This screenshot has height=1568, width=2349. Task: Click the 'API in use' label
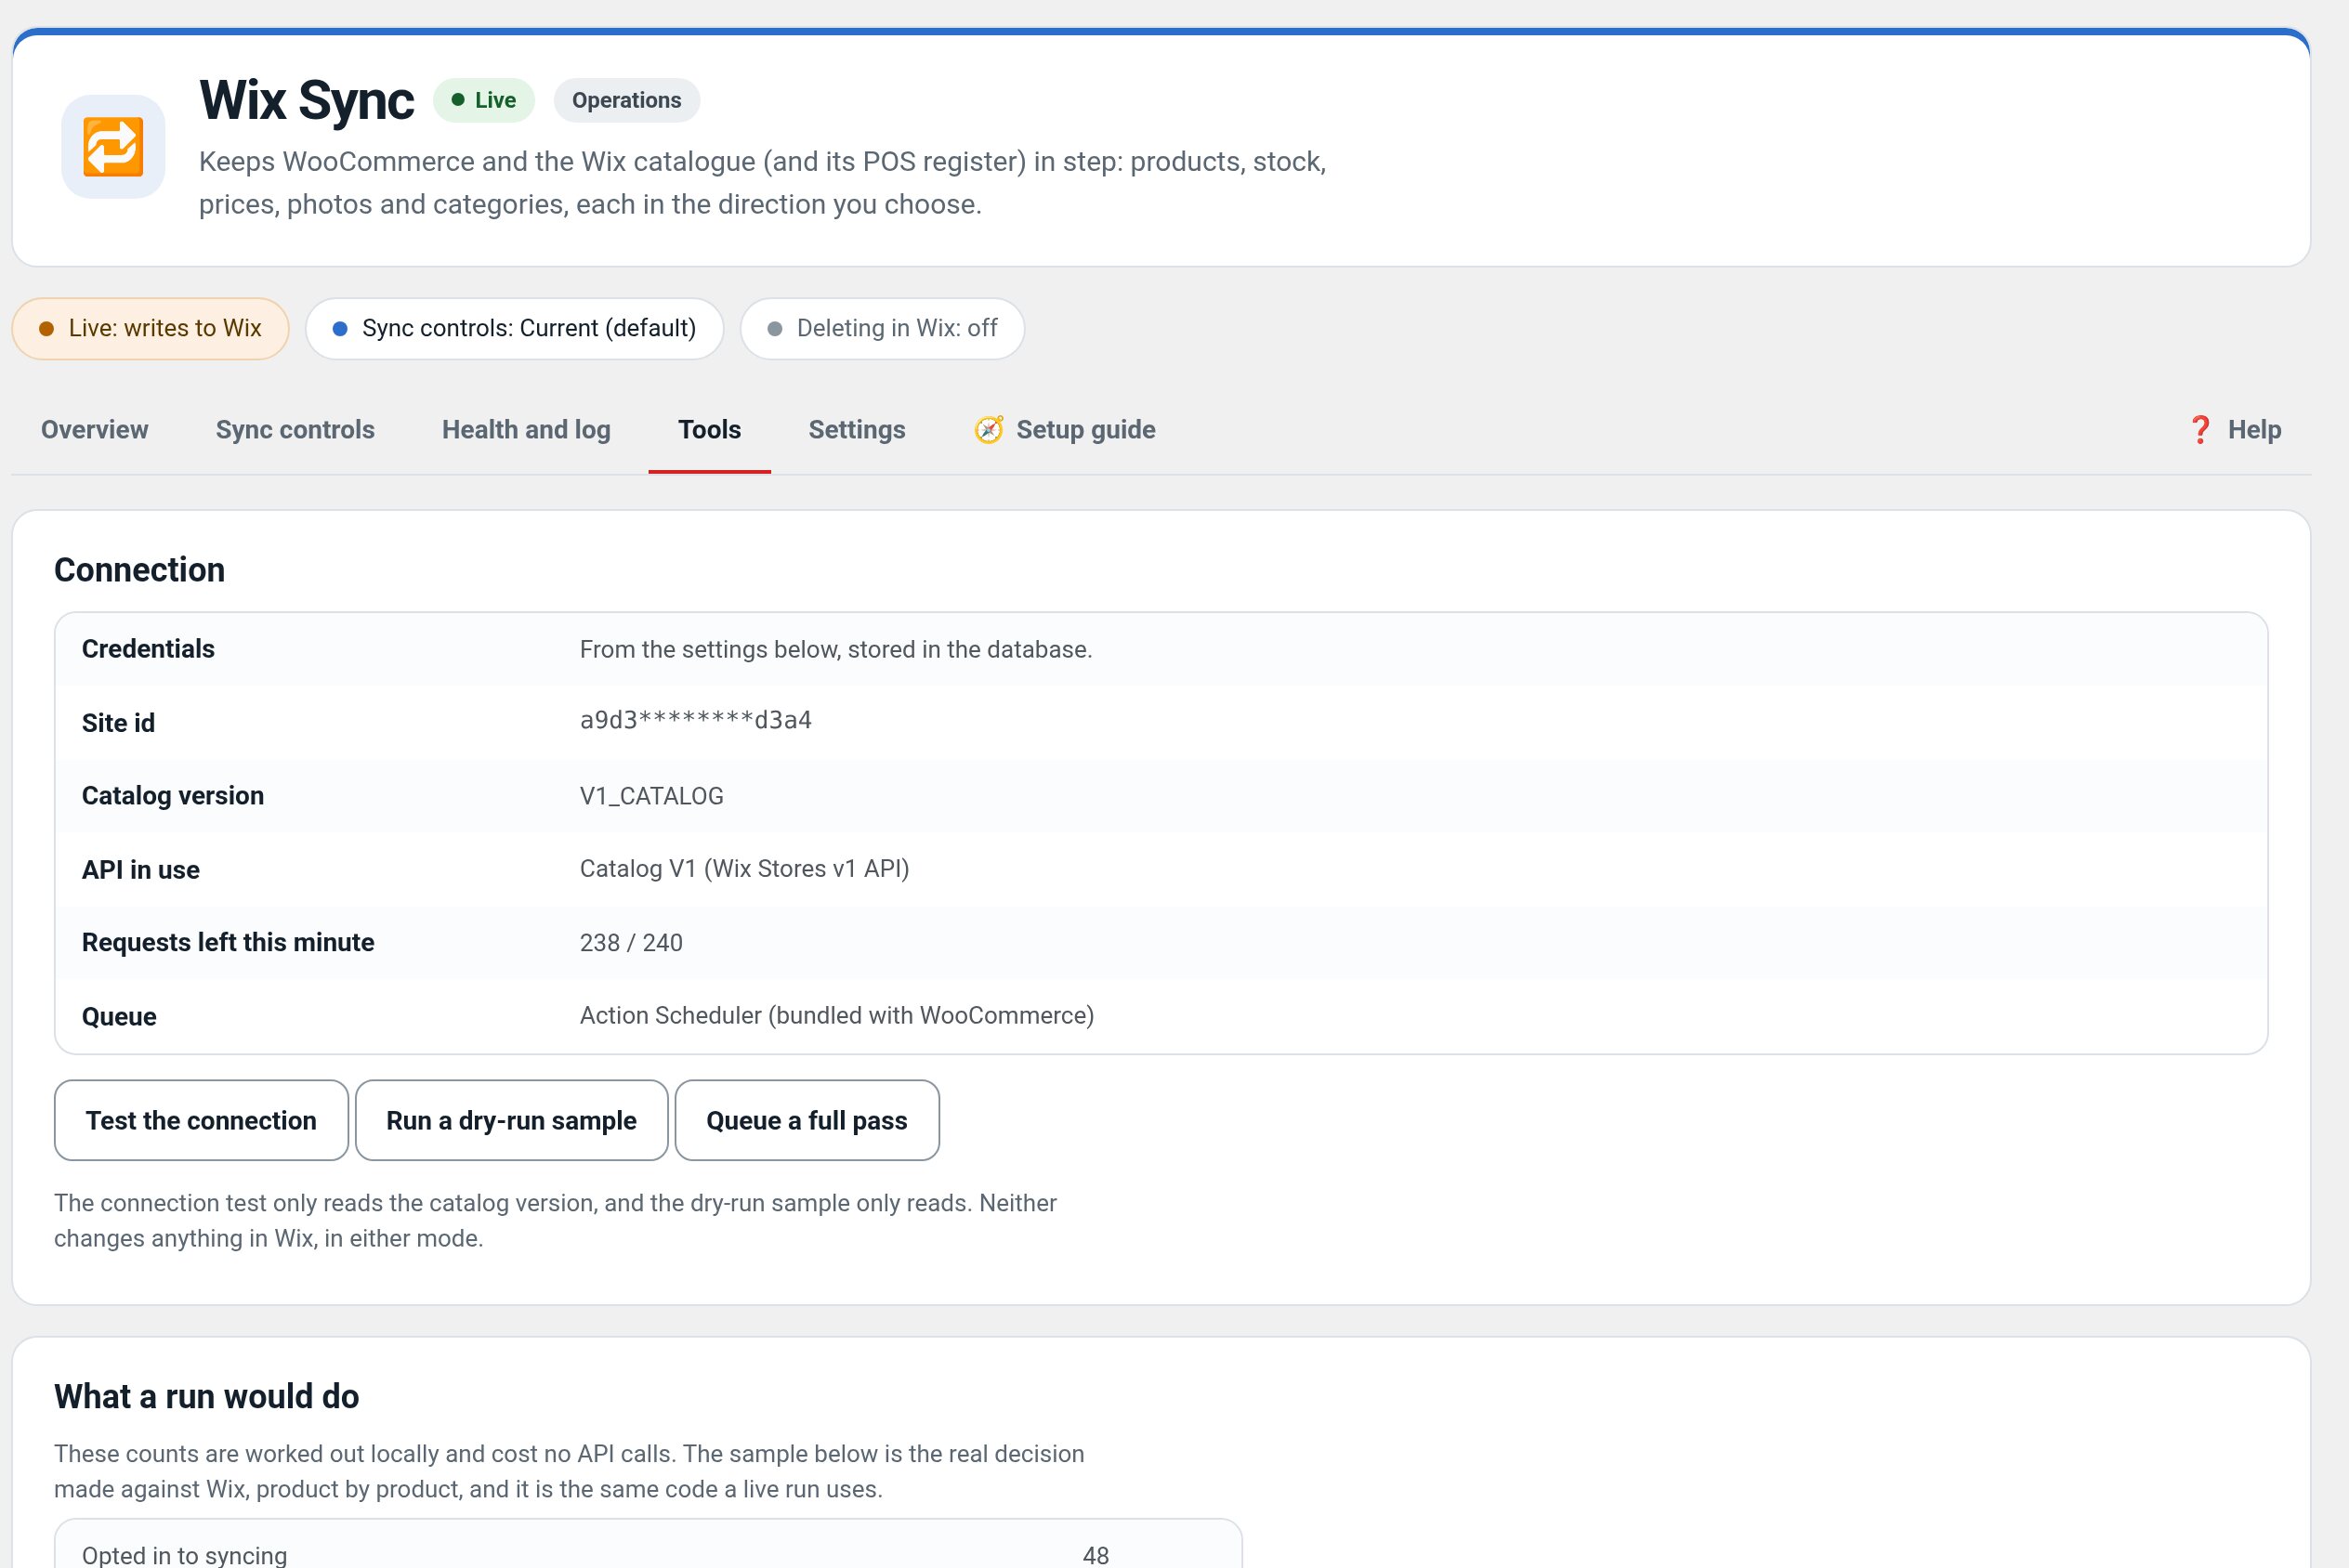click(141, 870)
